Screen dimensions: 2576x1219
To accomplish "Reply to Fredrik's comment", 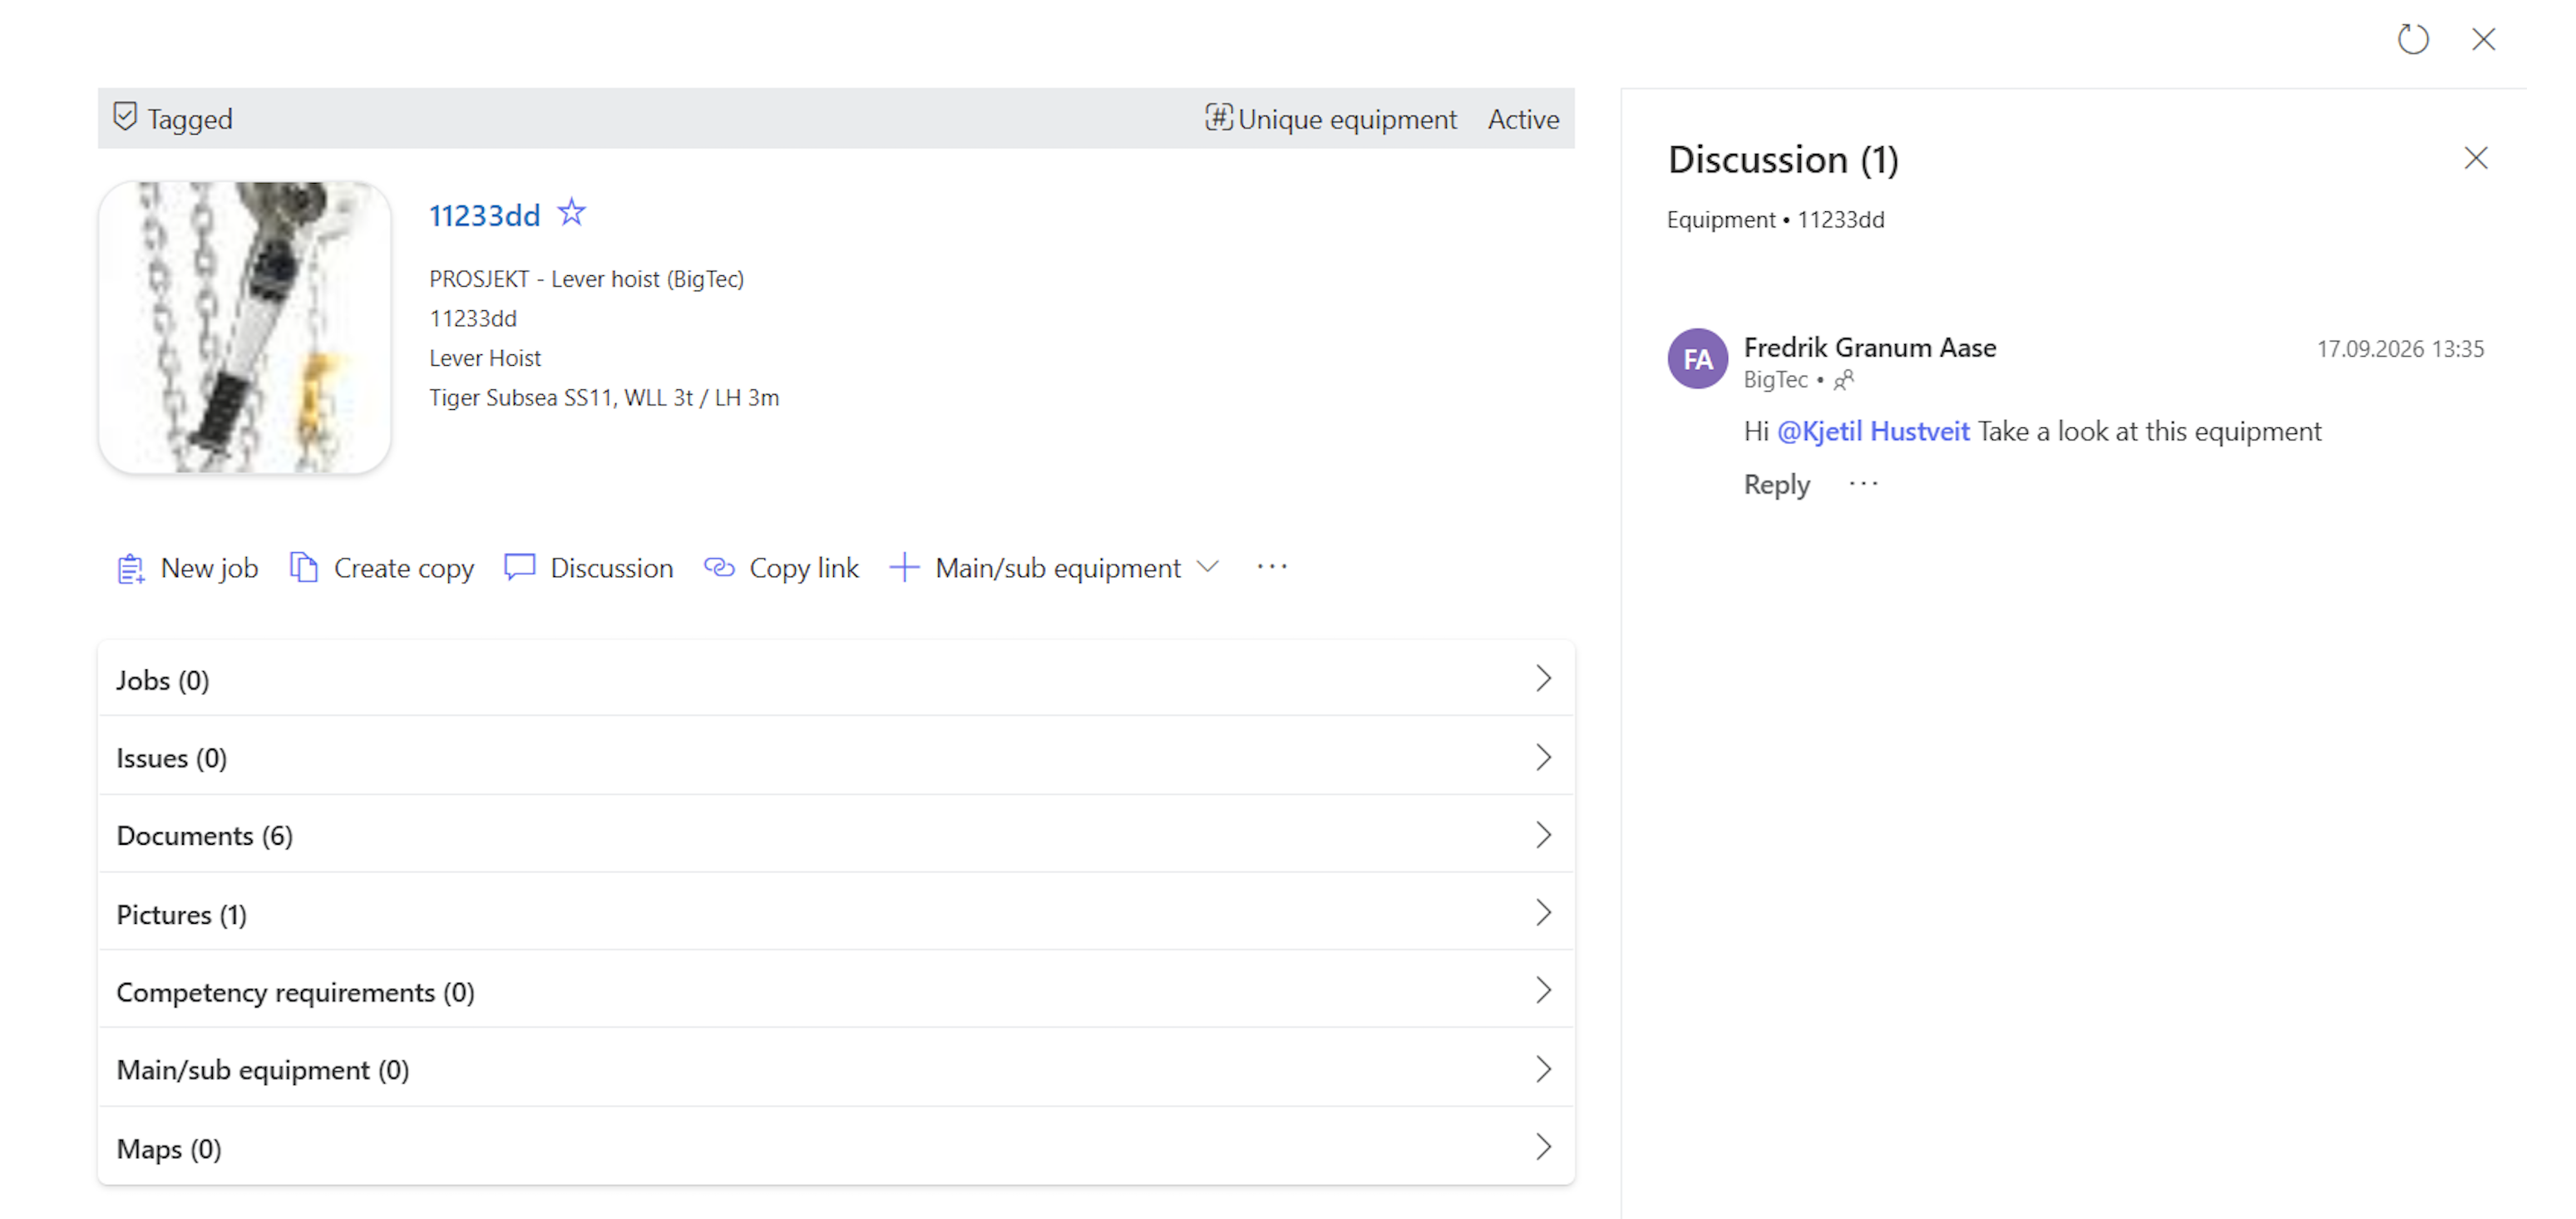I will [x=1776, y=484].
